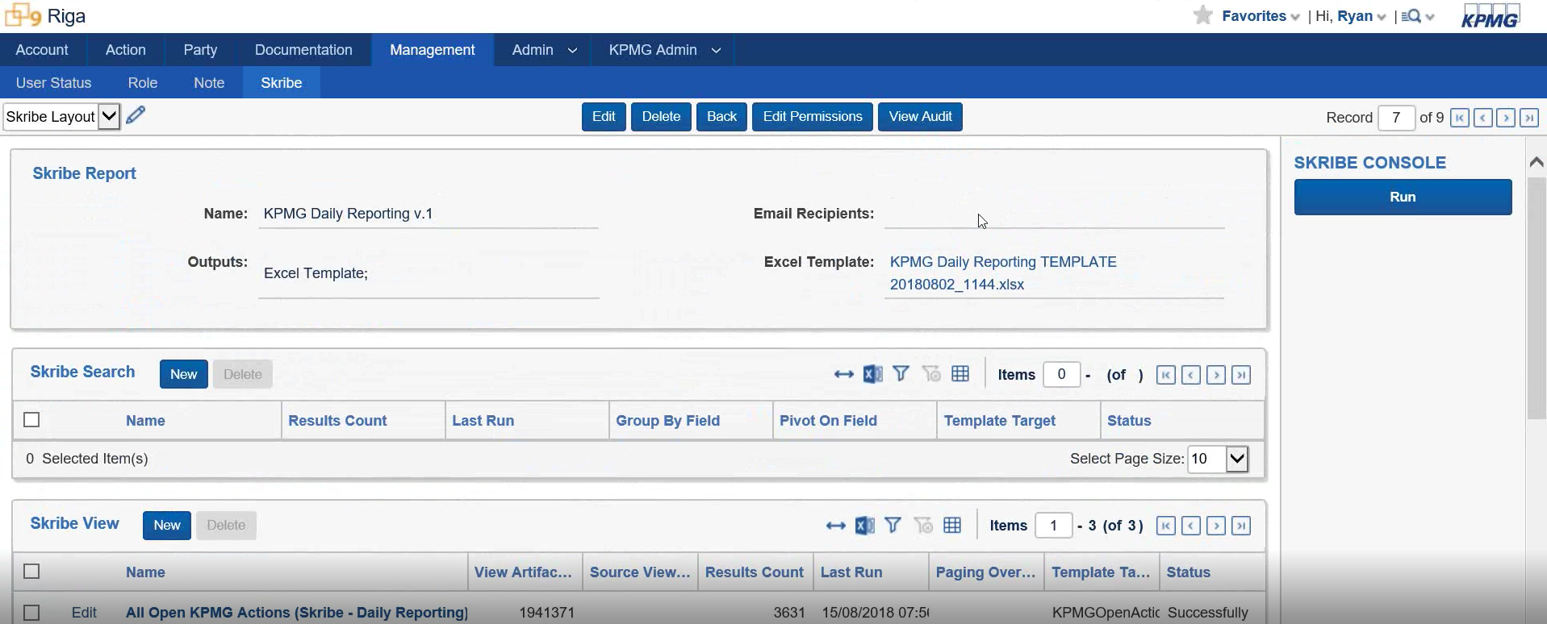
Task: Switch to the User Status sub-tab
Action: pos(54,83)
